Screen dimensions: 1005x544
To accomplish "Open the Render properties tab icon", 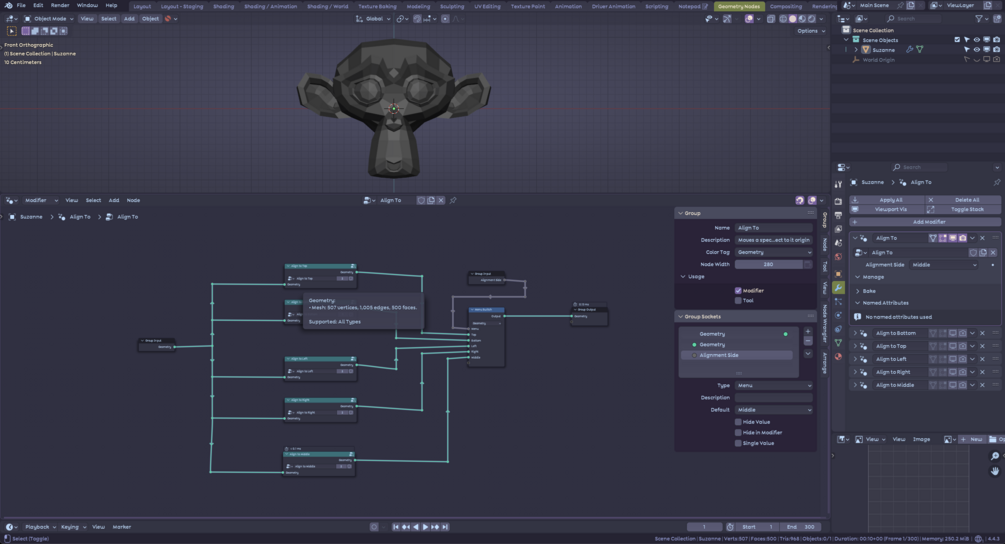I will point(838,201).
